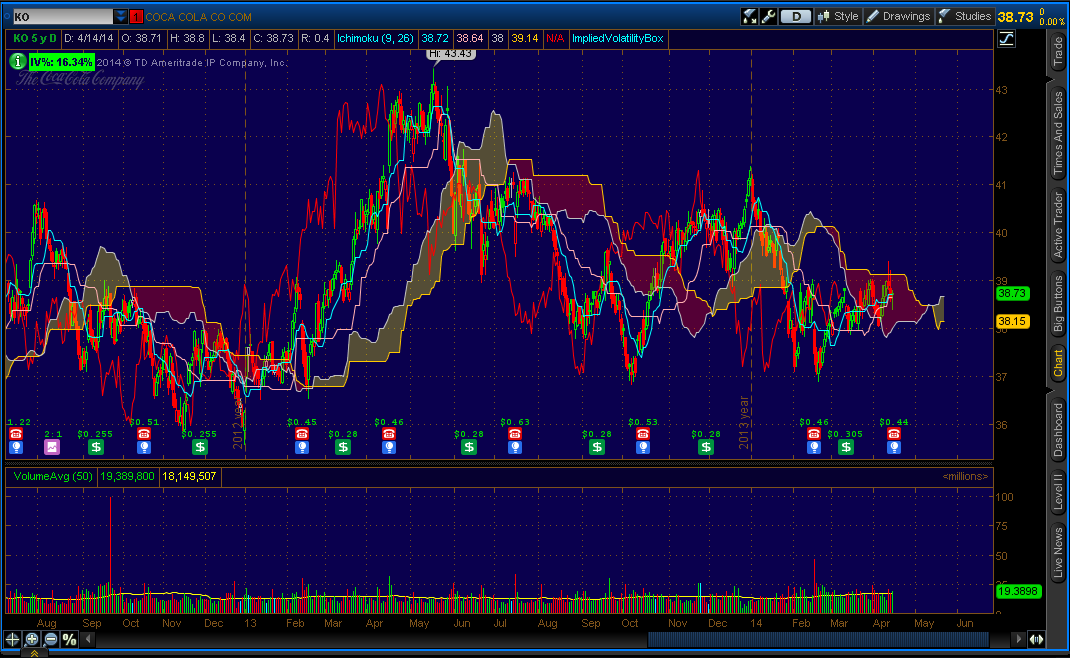The image size is (1070, 658).
Task: Open the D timeframe selector
Action: tap(795, 16)
